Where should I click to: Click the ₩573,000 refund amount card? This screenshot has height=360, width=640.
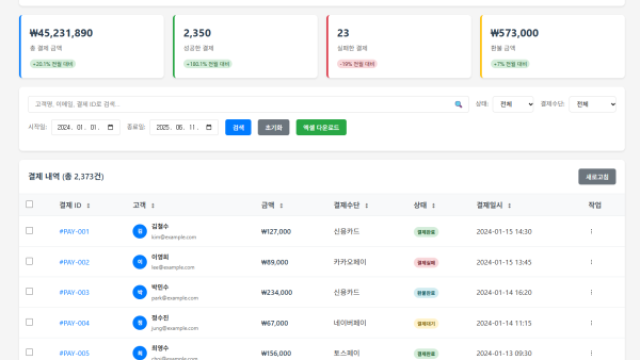pos(553,47)
